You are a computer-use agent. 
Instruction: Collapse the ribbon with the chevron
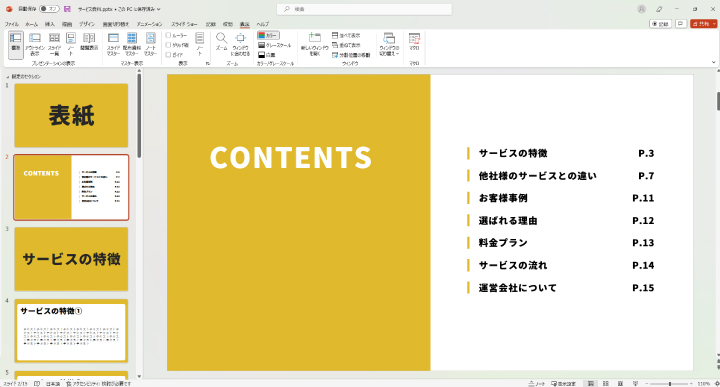click(x=713, y=62)
